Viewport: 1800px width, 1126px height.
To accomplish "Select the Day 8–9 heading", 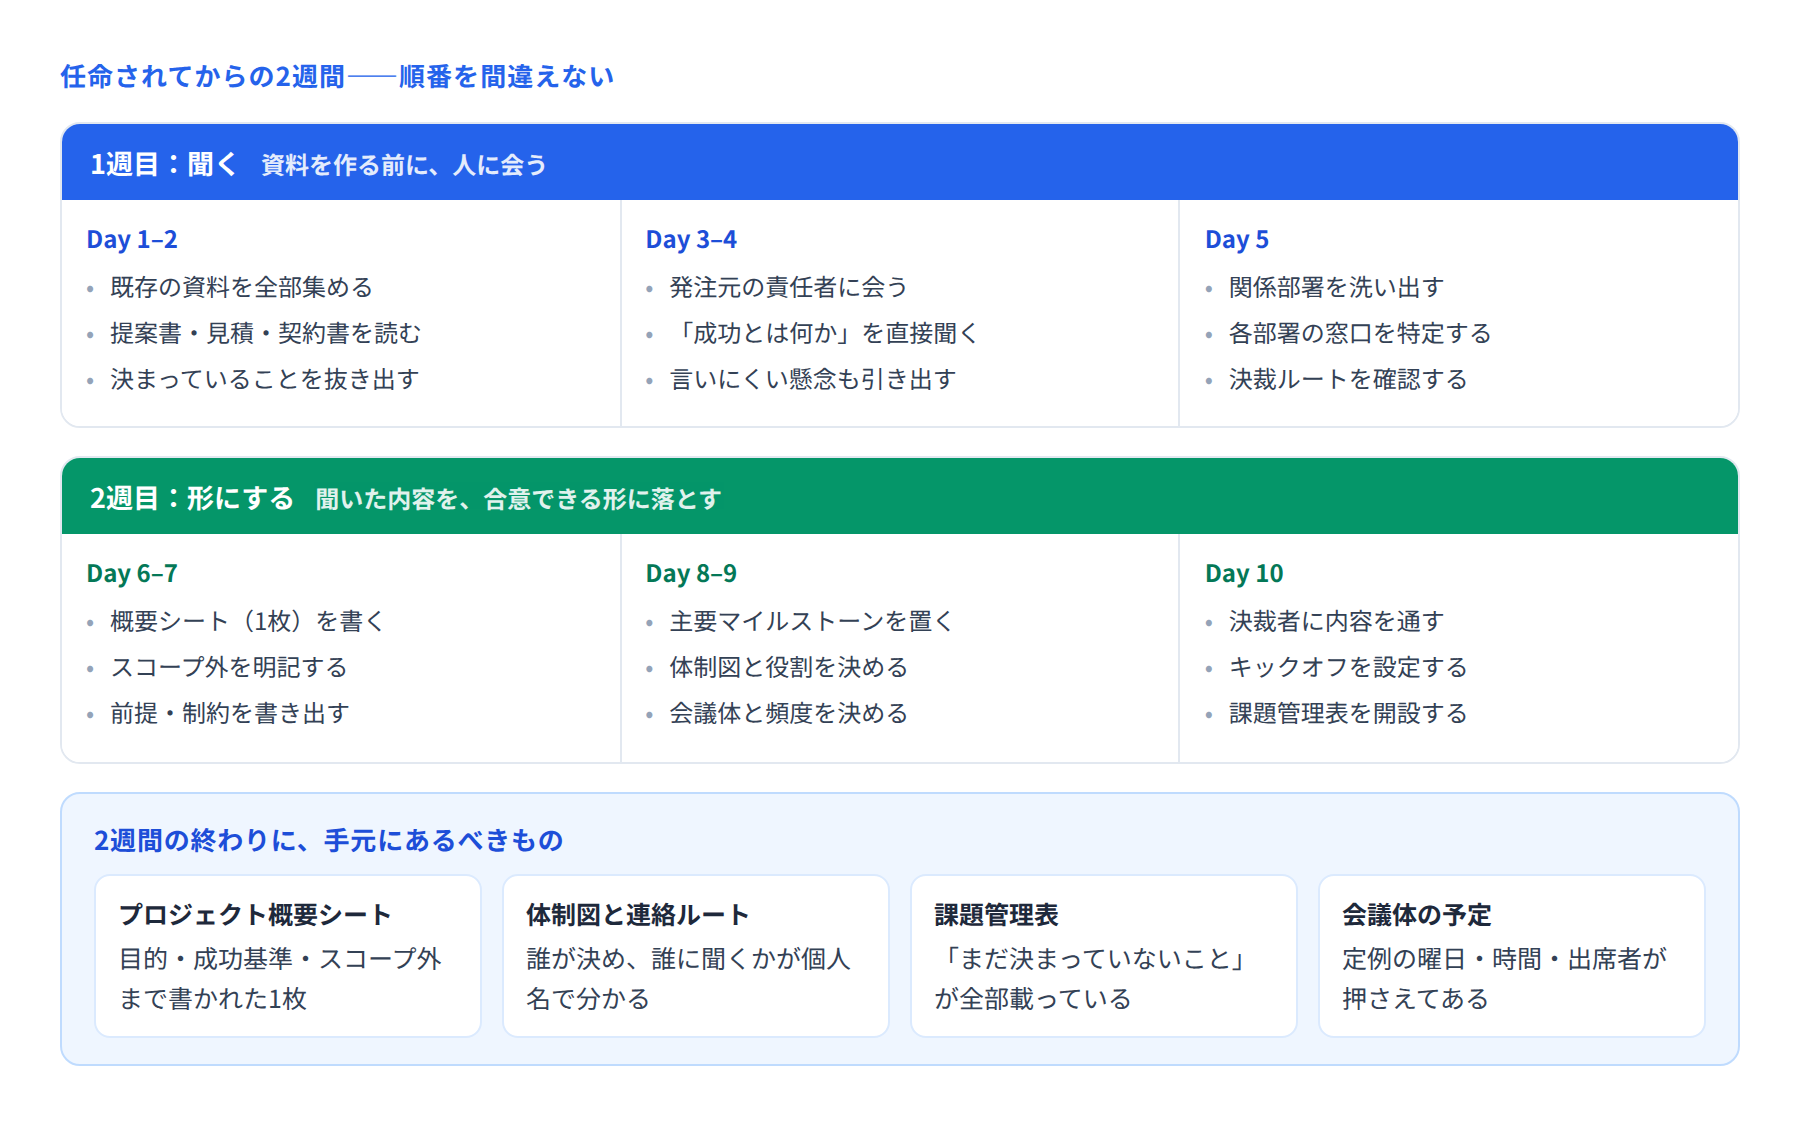I will pos(691,574).
